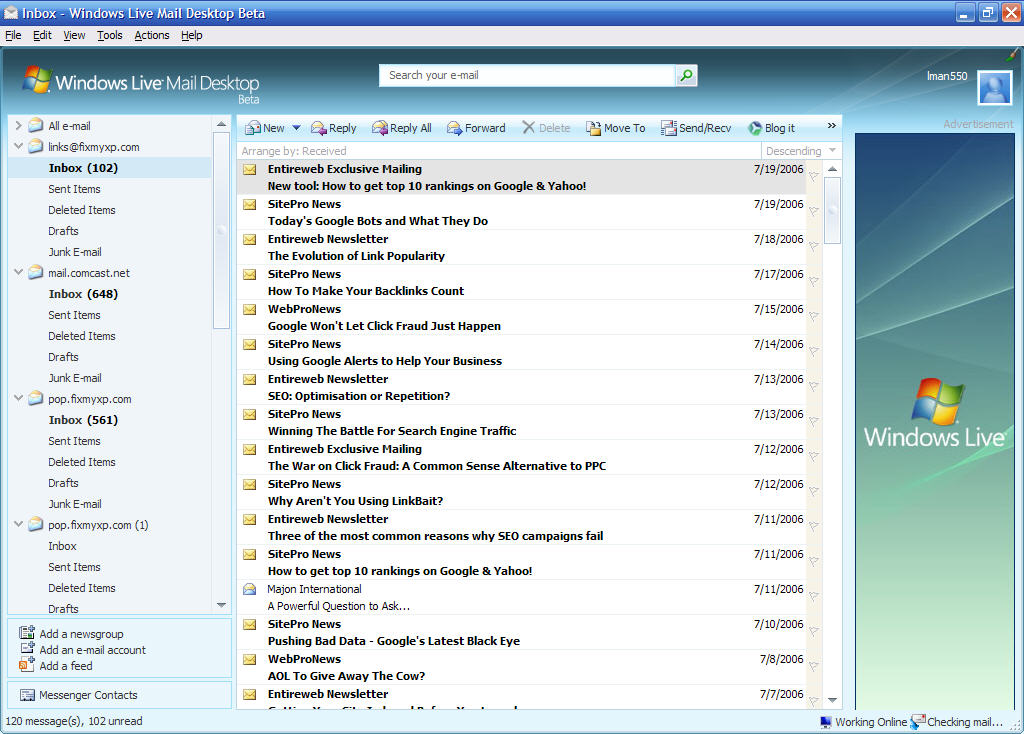
Task: Toggle flag on Today's Google Bots message
Action: pos(814,211)
